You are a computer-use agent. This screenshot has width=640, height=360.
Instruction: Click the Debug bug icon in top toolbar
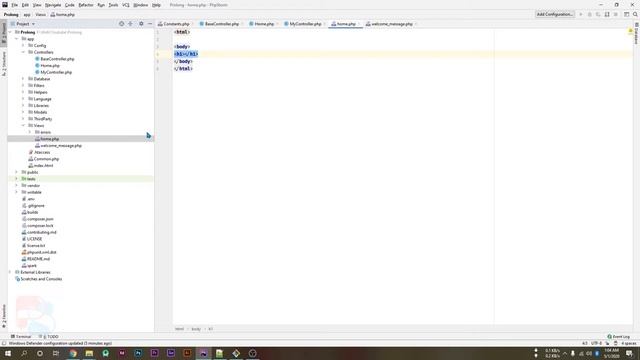[x=589, y=14]
